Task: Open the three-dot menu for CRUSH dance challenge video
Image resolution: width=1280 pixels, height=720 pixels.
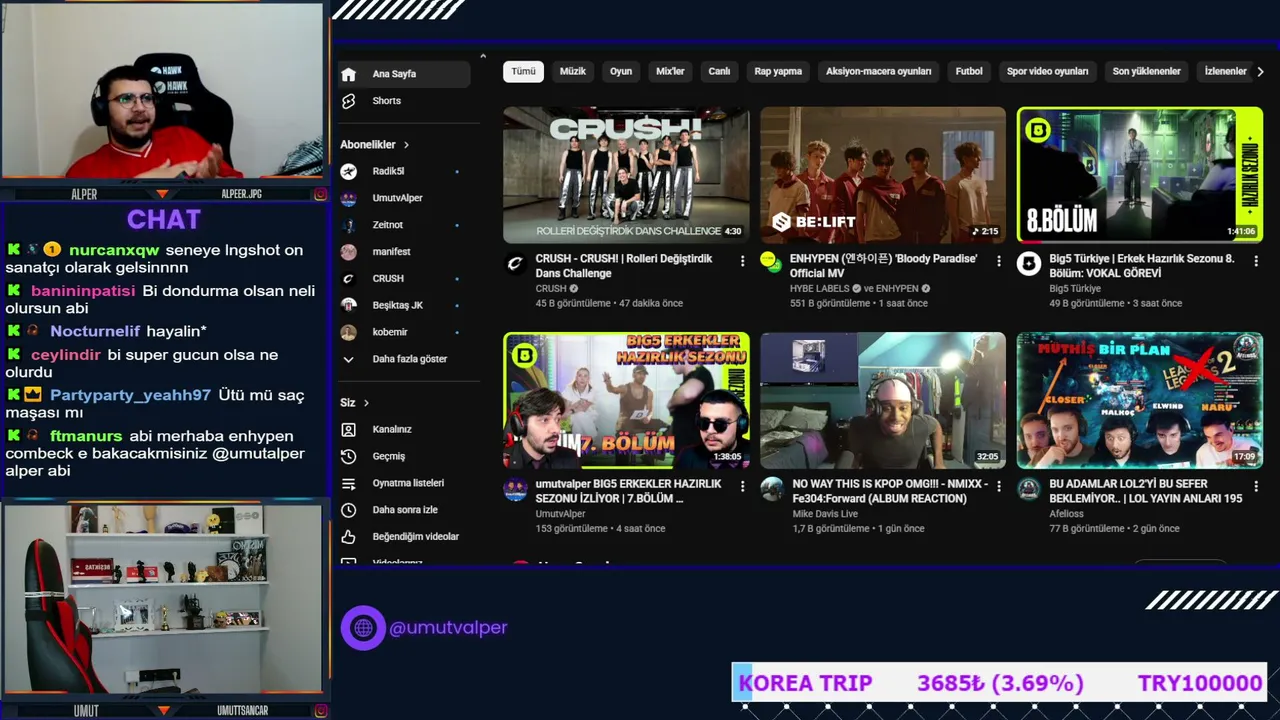Action: 742,261
